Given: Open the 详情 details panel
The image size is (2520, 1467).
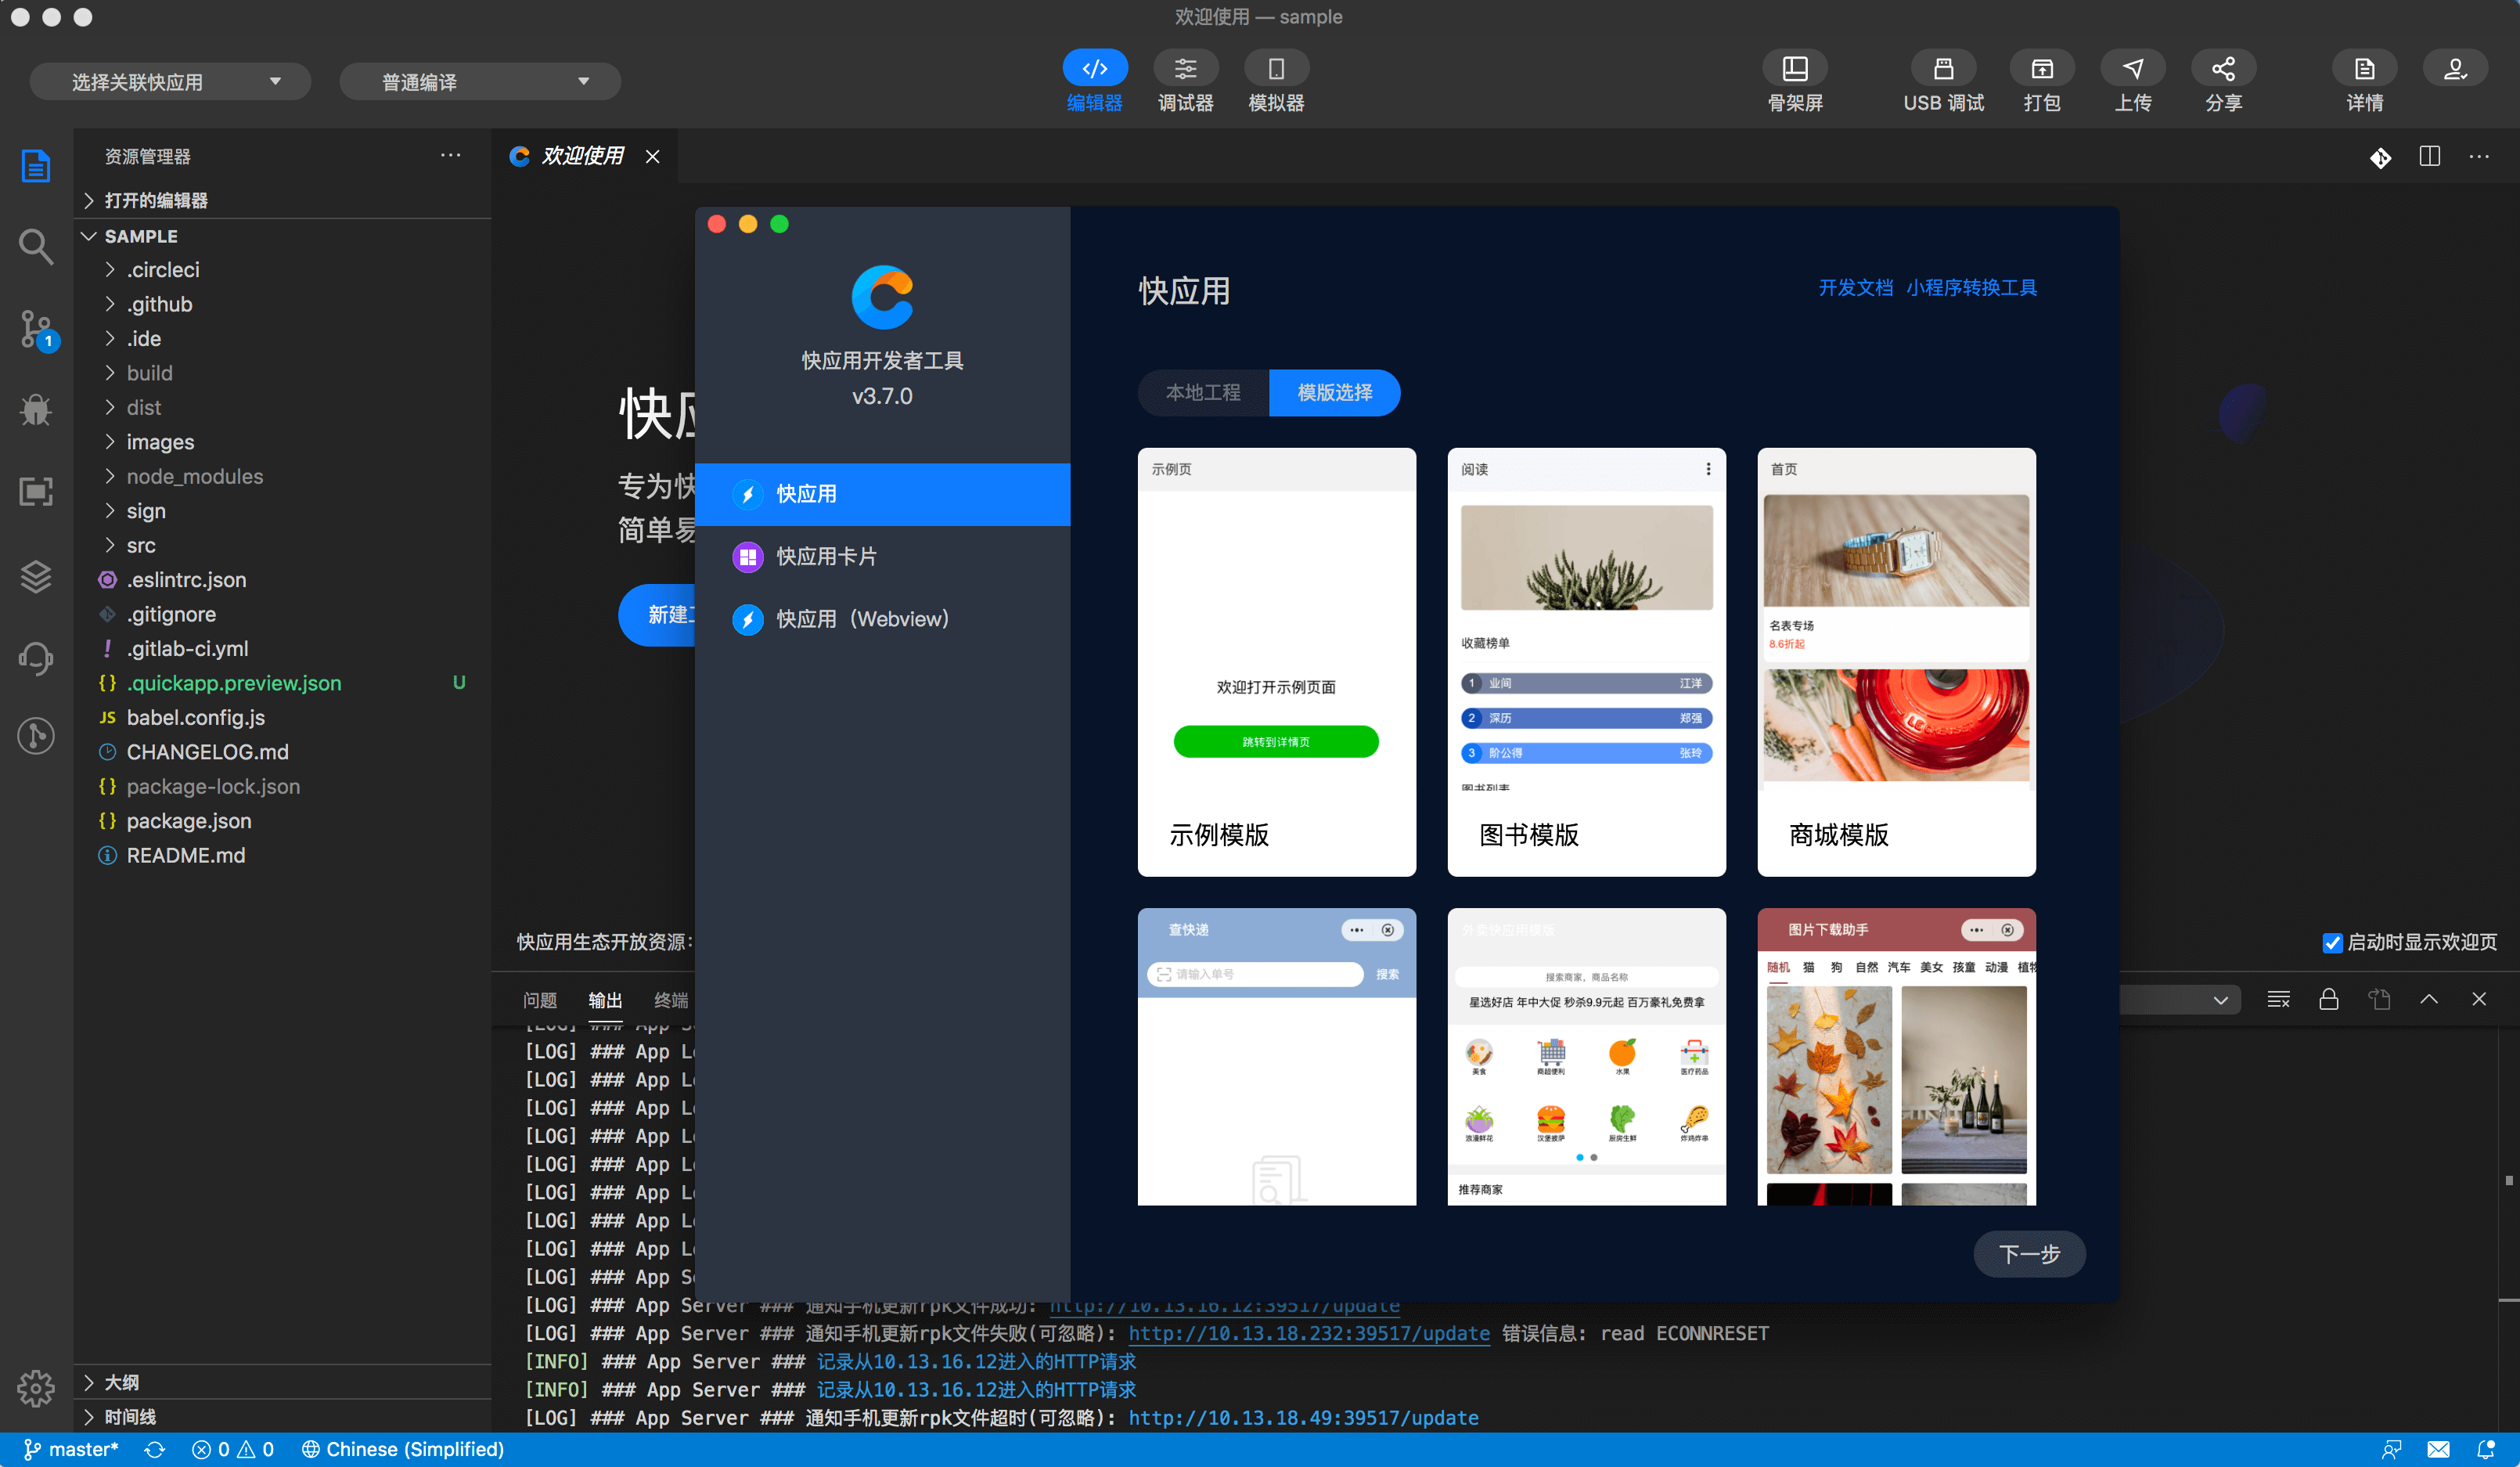Looking at the screenshot, I should pyautogui.click(x=2363, y=80).
